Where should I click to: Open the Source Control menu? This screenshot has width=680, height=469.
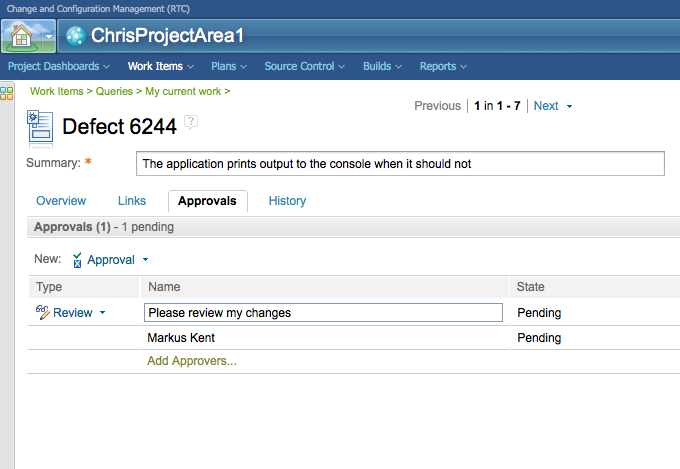coord(304,67)
